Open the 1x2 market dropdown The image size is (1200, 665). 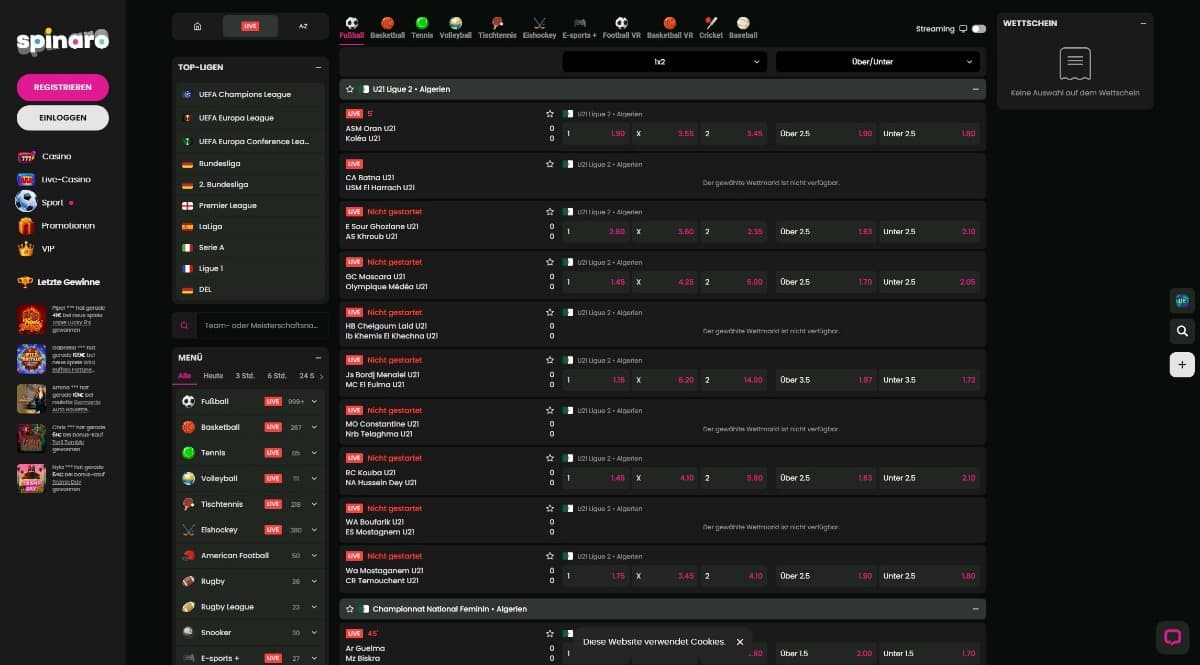point(665,62)
